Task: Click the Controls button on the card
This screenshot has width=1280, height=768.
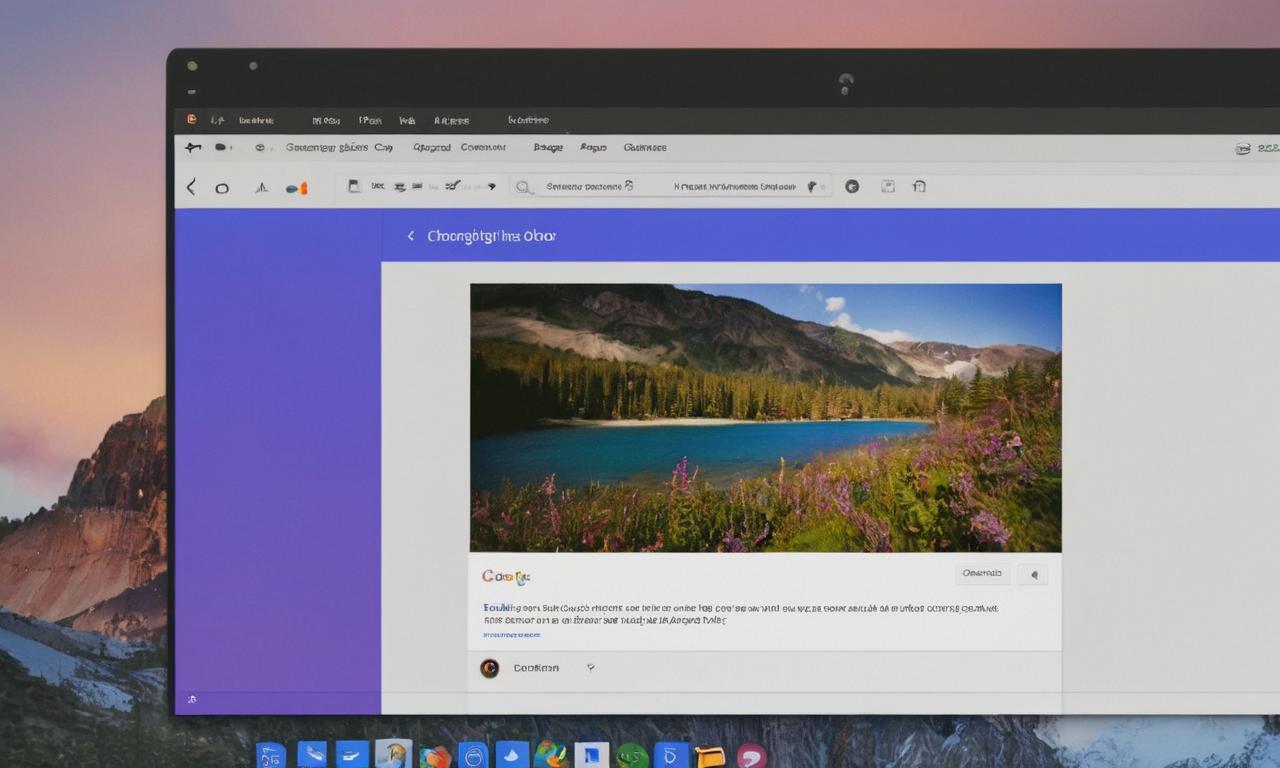Action: [x=981, y=573]
